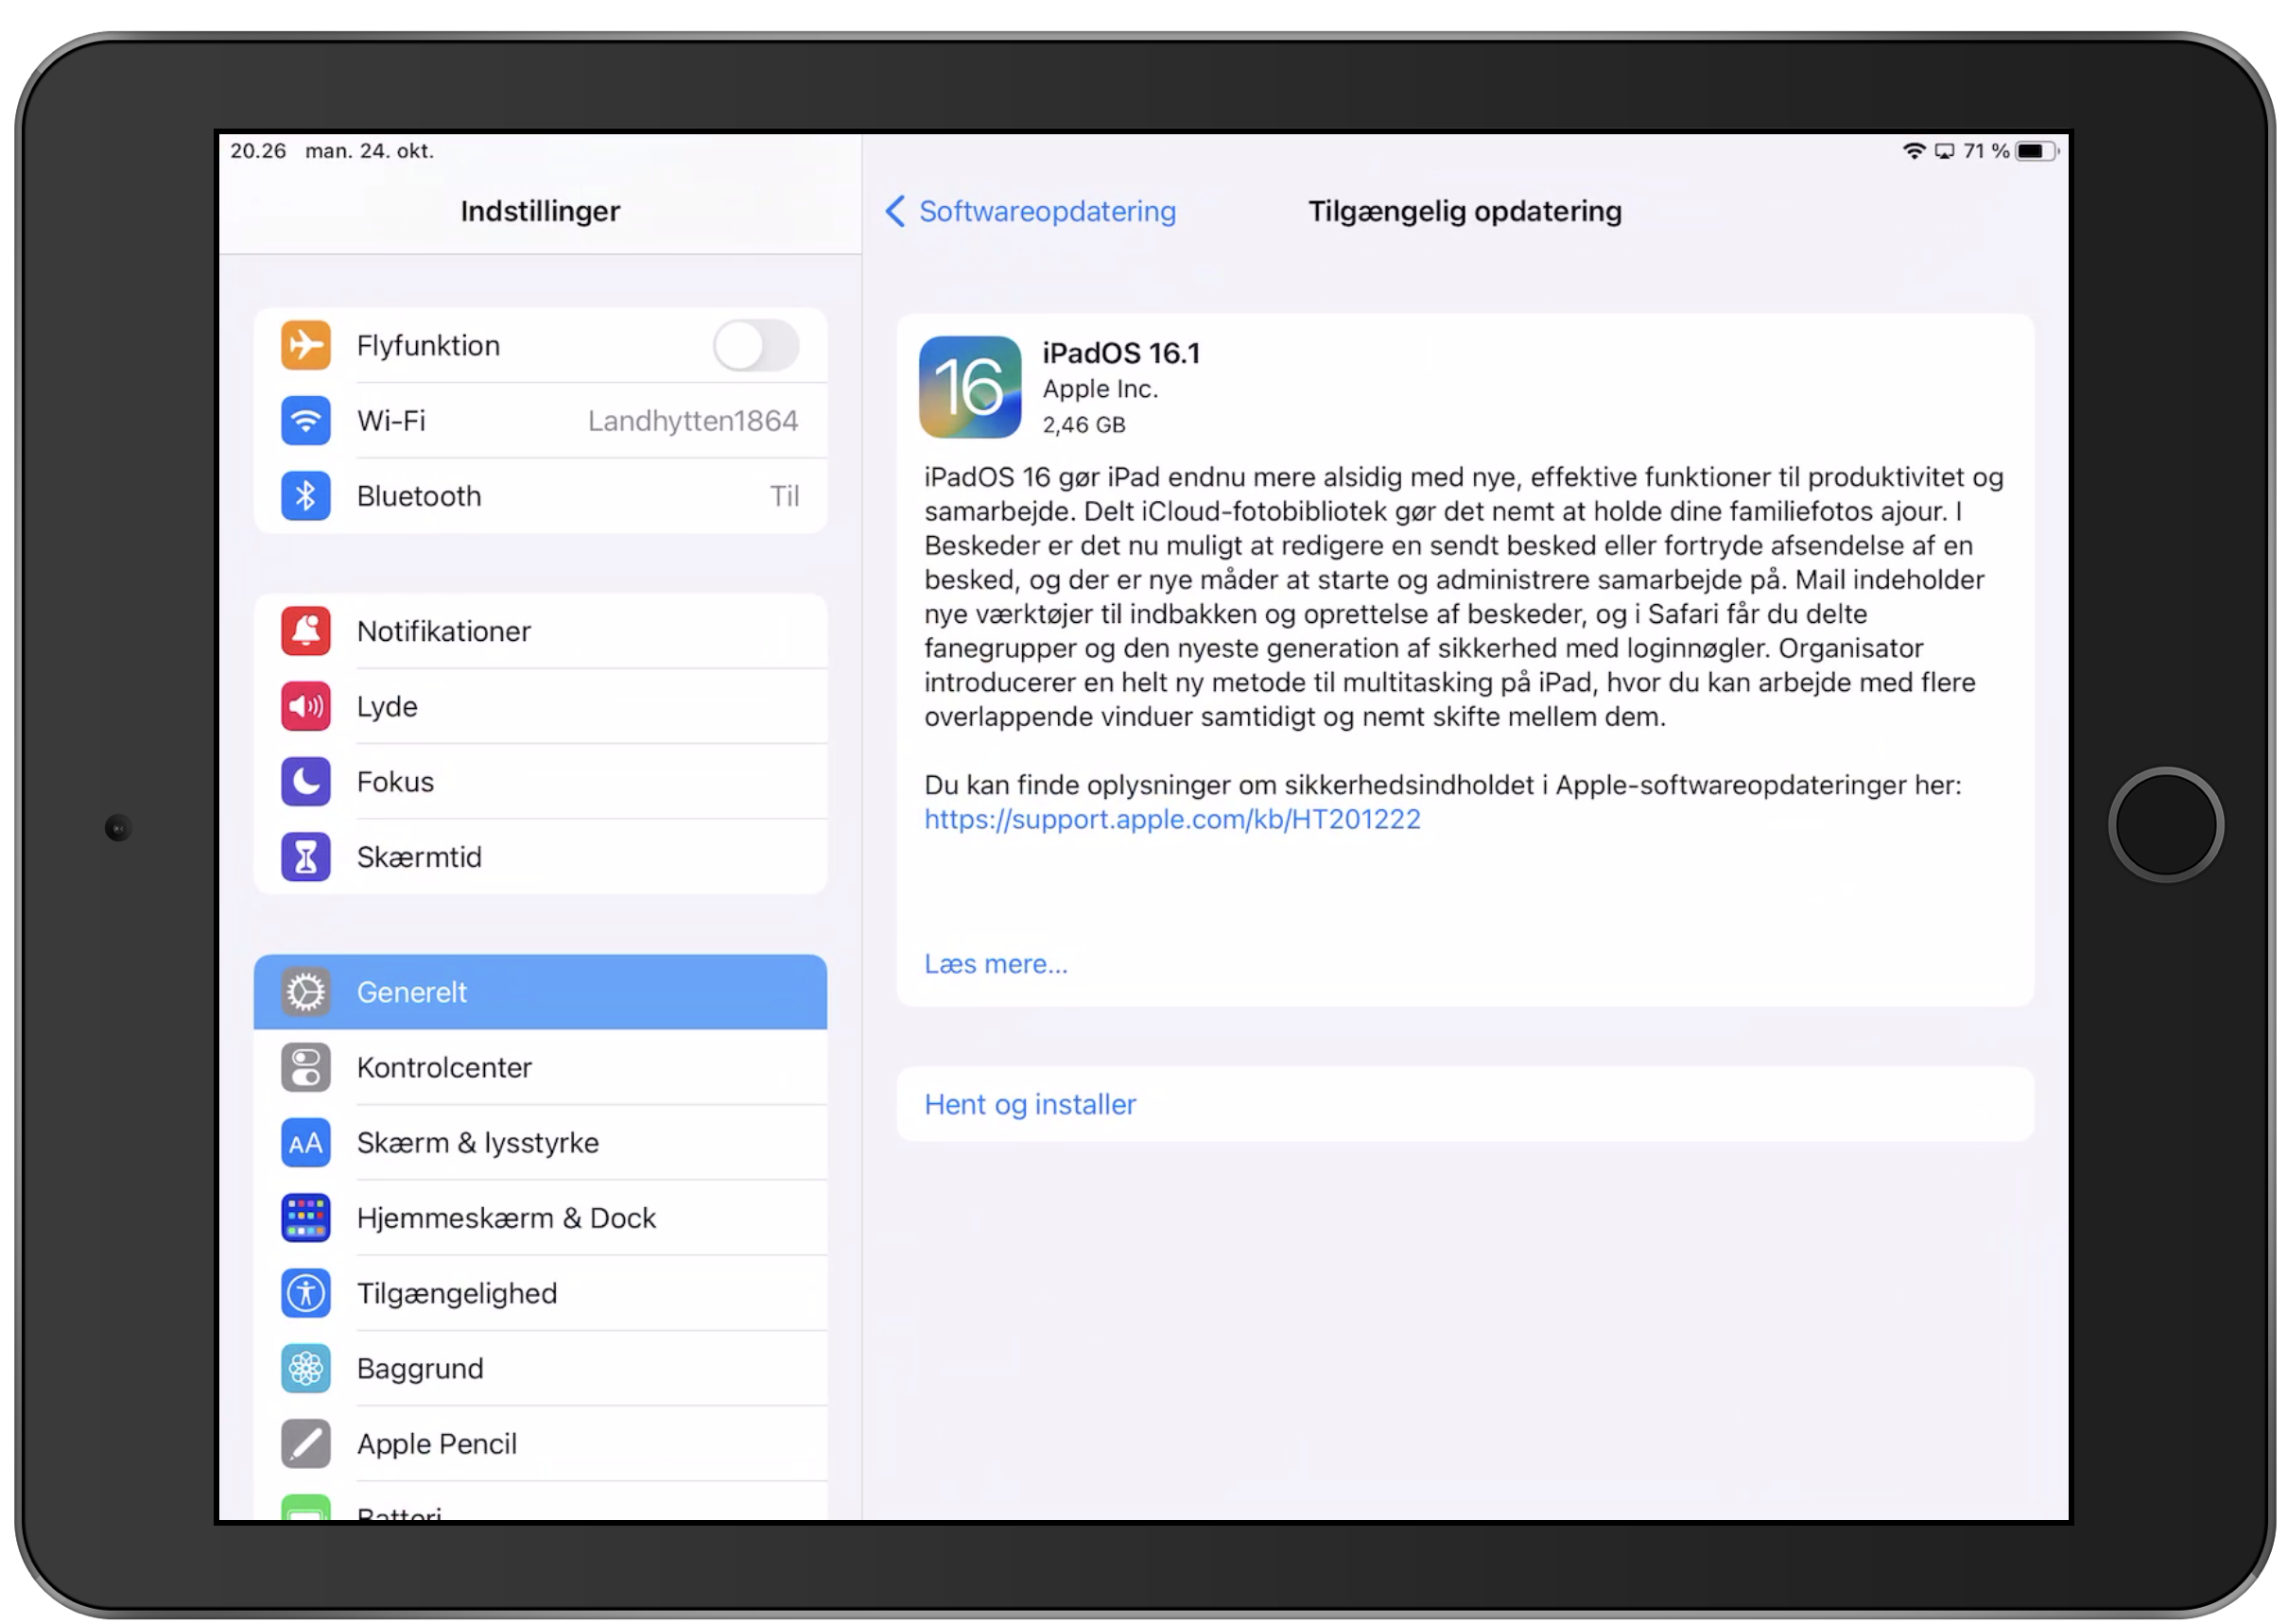
Task: Open Hjemmeskærm & Dock settings
Action: pyautogui.click(x=540, y=1218)
